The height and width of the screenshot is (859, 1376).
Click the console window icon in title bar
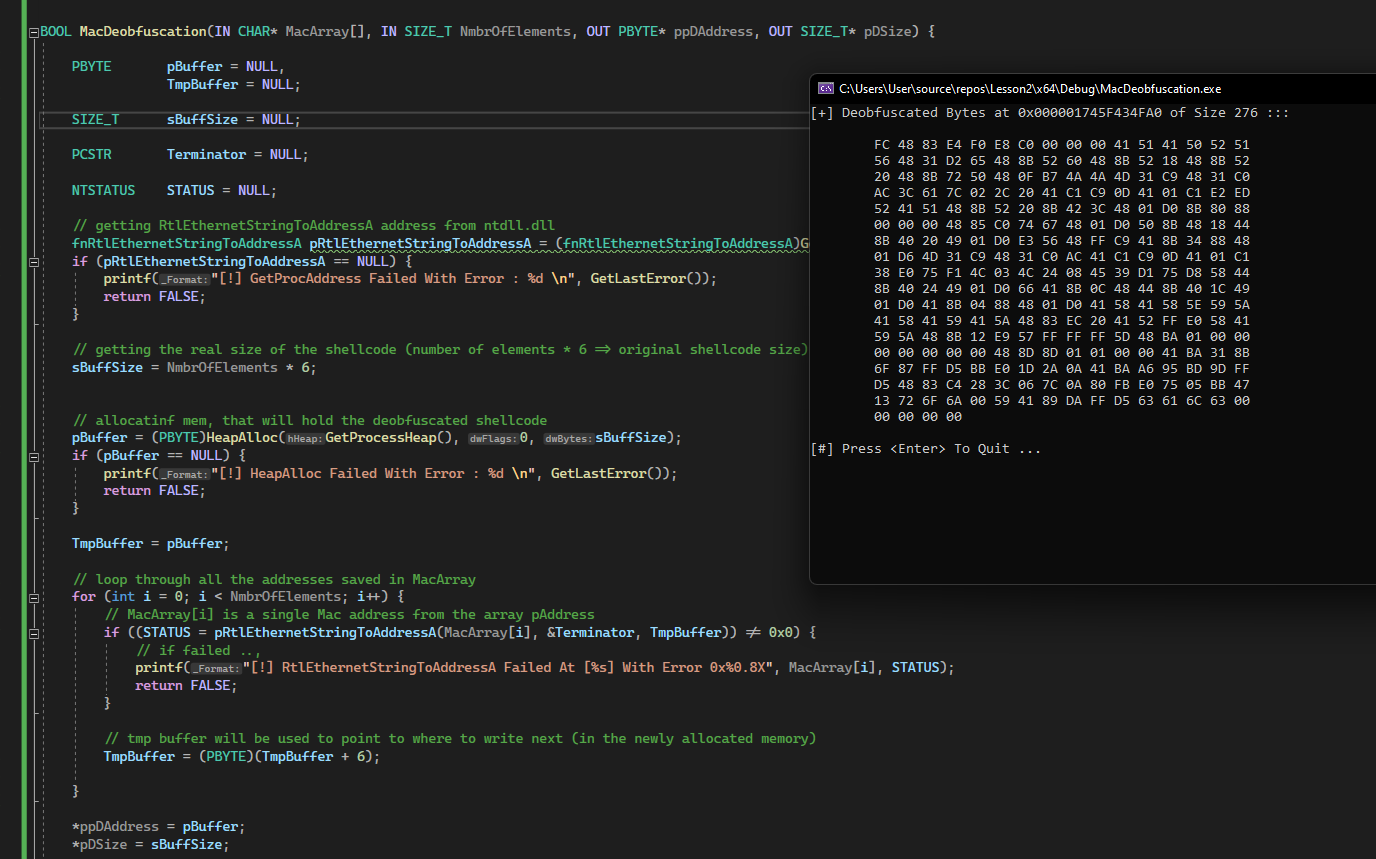[826, 88]
